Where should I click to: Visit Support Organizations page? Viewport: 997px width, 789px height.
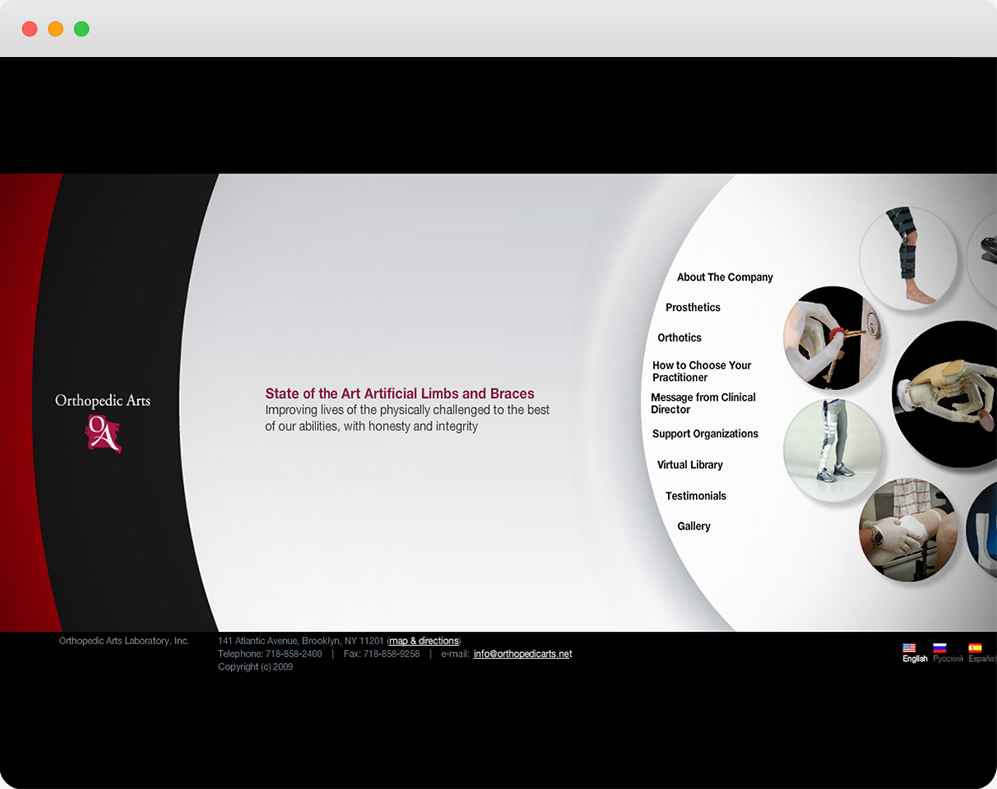705,434
